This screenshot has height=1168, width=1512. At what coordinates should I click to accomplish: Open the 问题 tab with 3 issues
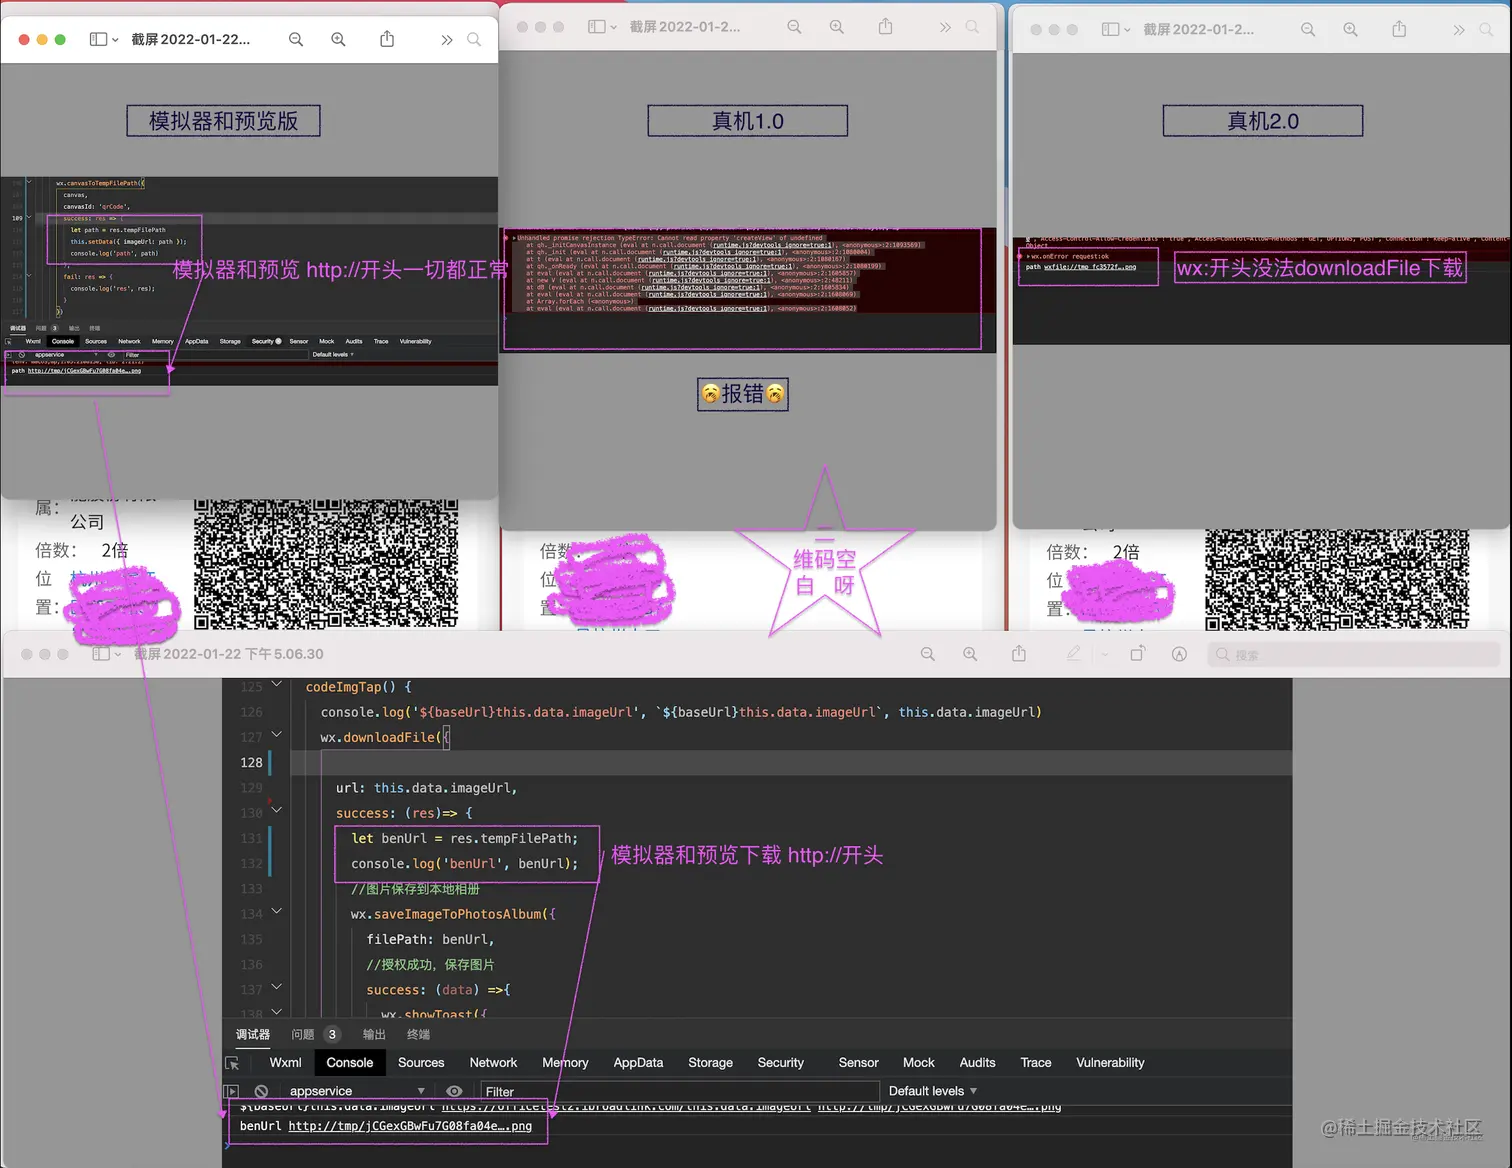coord(315,1034)
